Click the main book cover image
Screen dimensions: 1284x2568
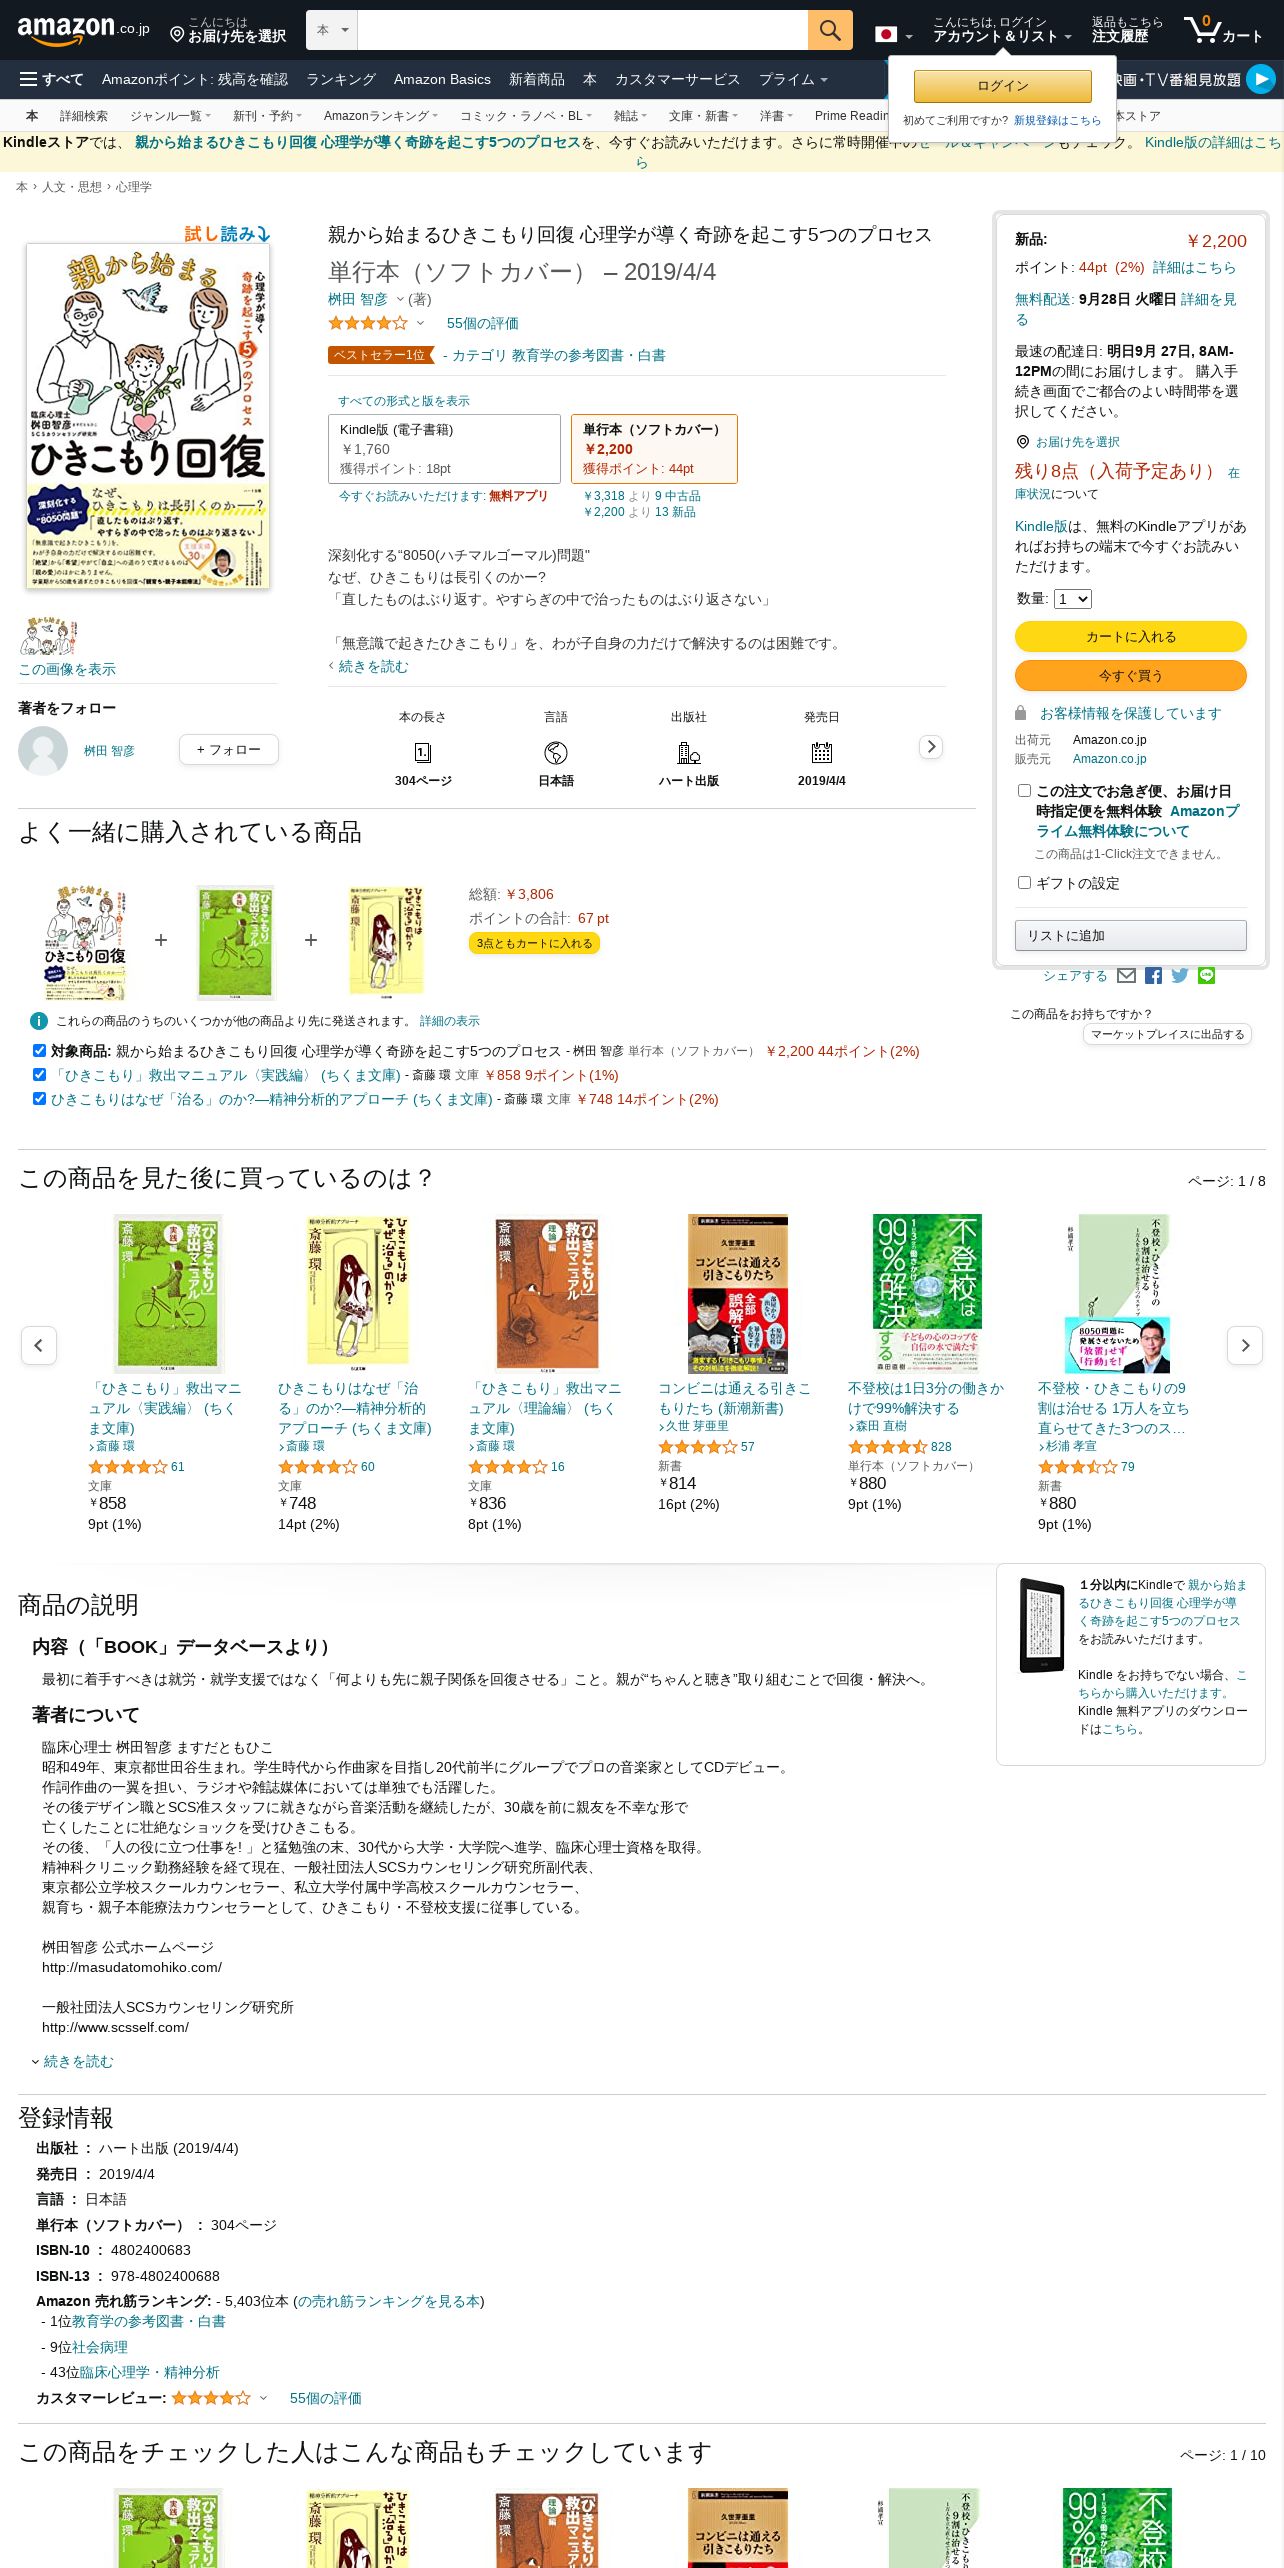(x=148, y=416)
